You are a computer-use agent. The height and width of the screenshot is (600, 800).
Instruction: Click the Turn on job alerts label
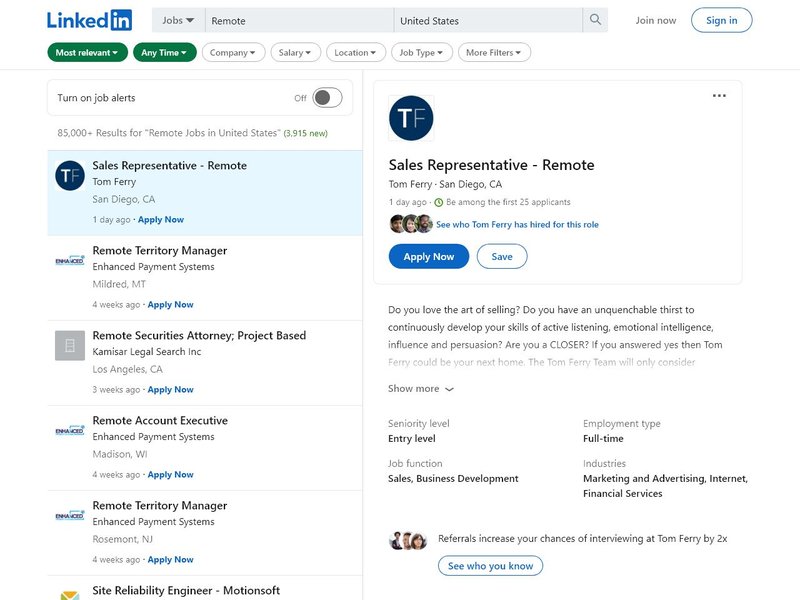point(96,98)
